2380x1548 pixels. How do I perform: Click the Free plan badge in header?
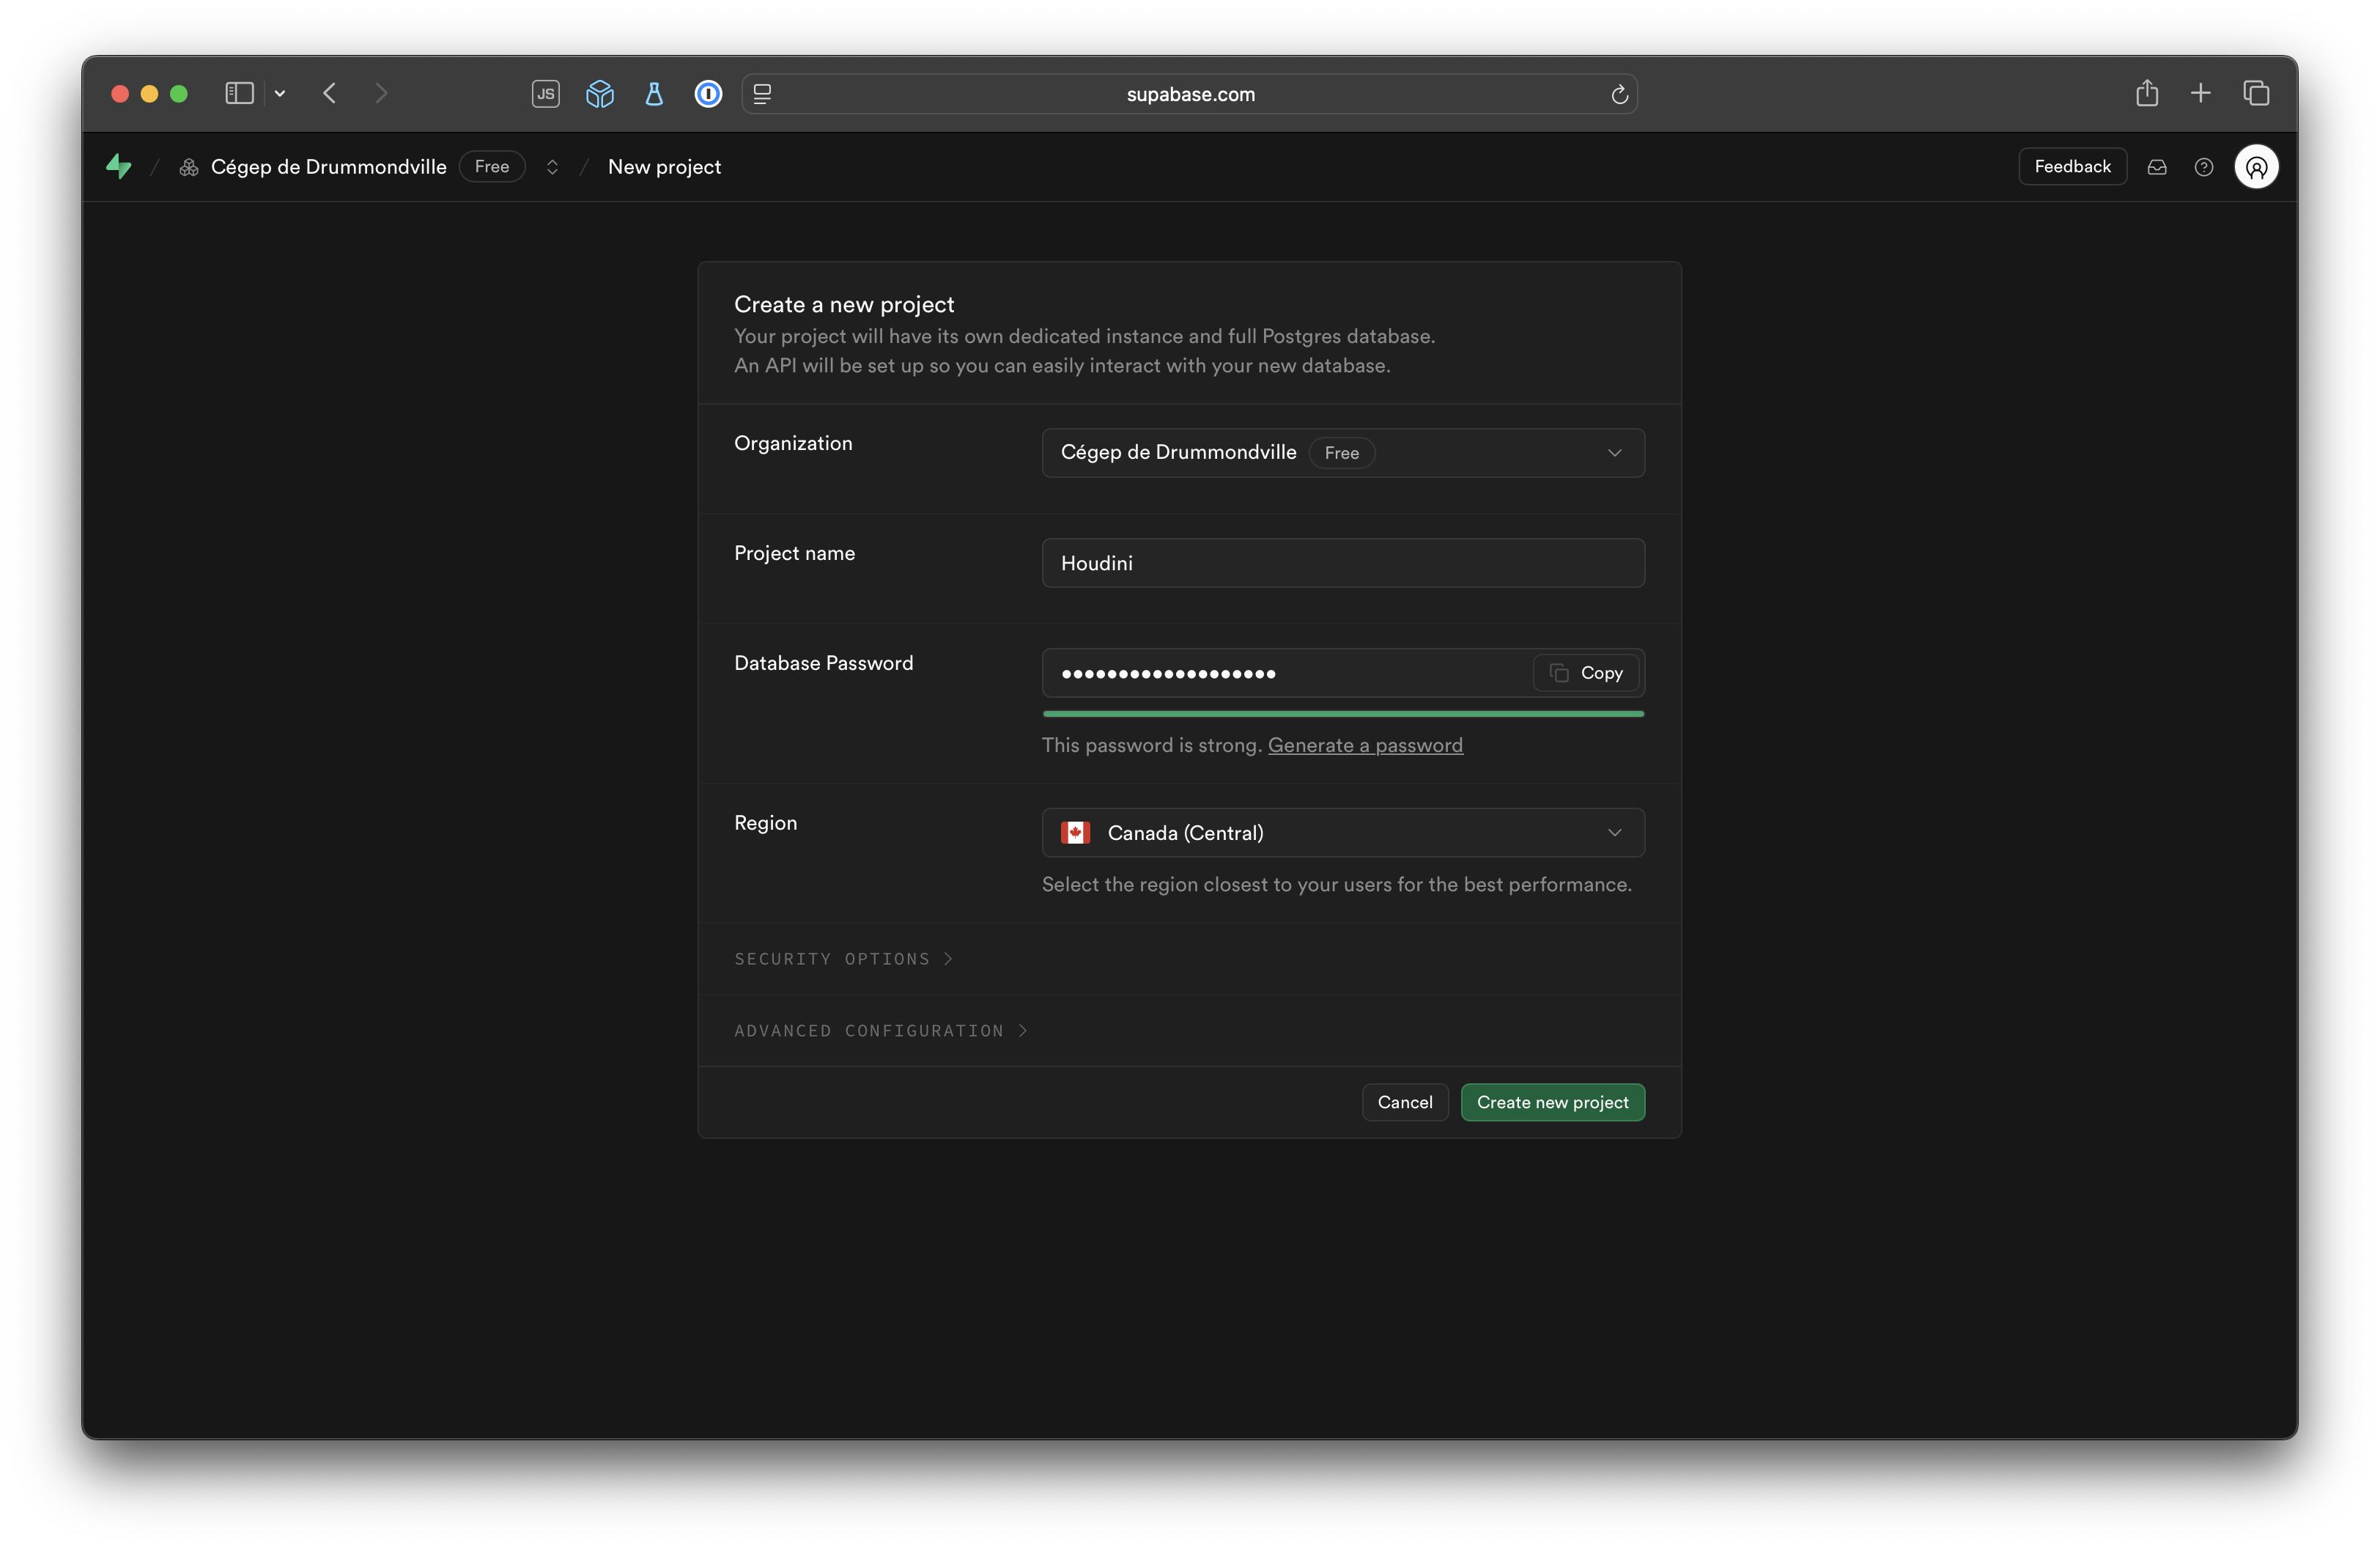click(x=492, y=166)
